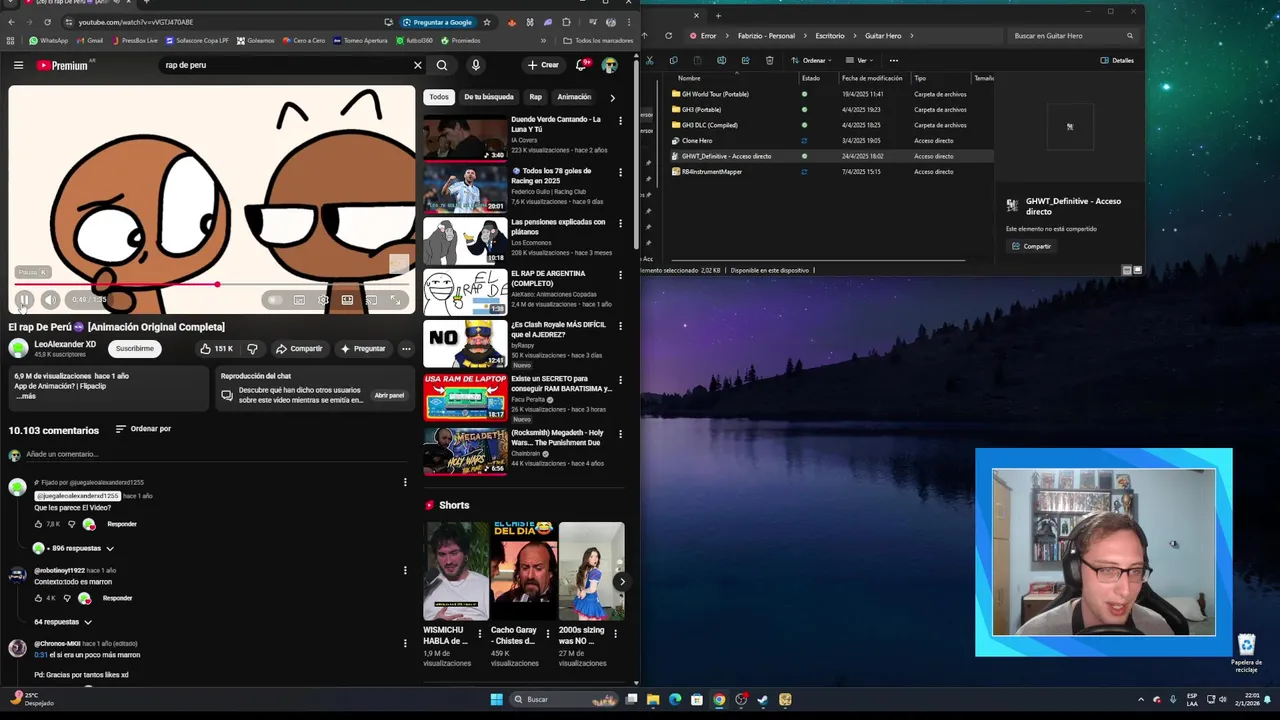Viewport: 1280px width, 720px height.
Task: Click the 0:31 timestamp in Chronos-MKII comment
Action: point(41,655)
